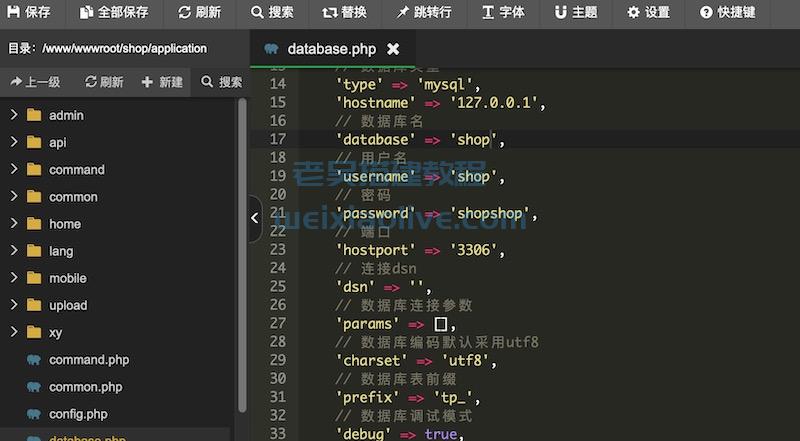The width and height of the screenshot is (800, 441).
Task: Select the lang folder icon
Action: [x=34, y=251]
